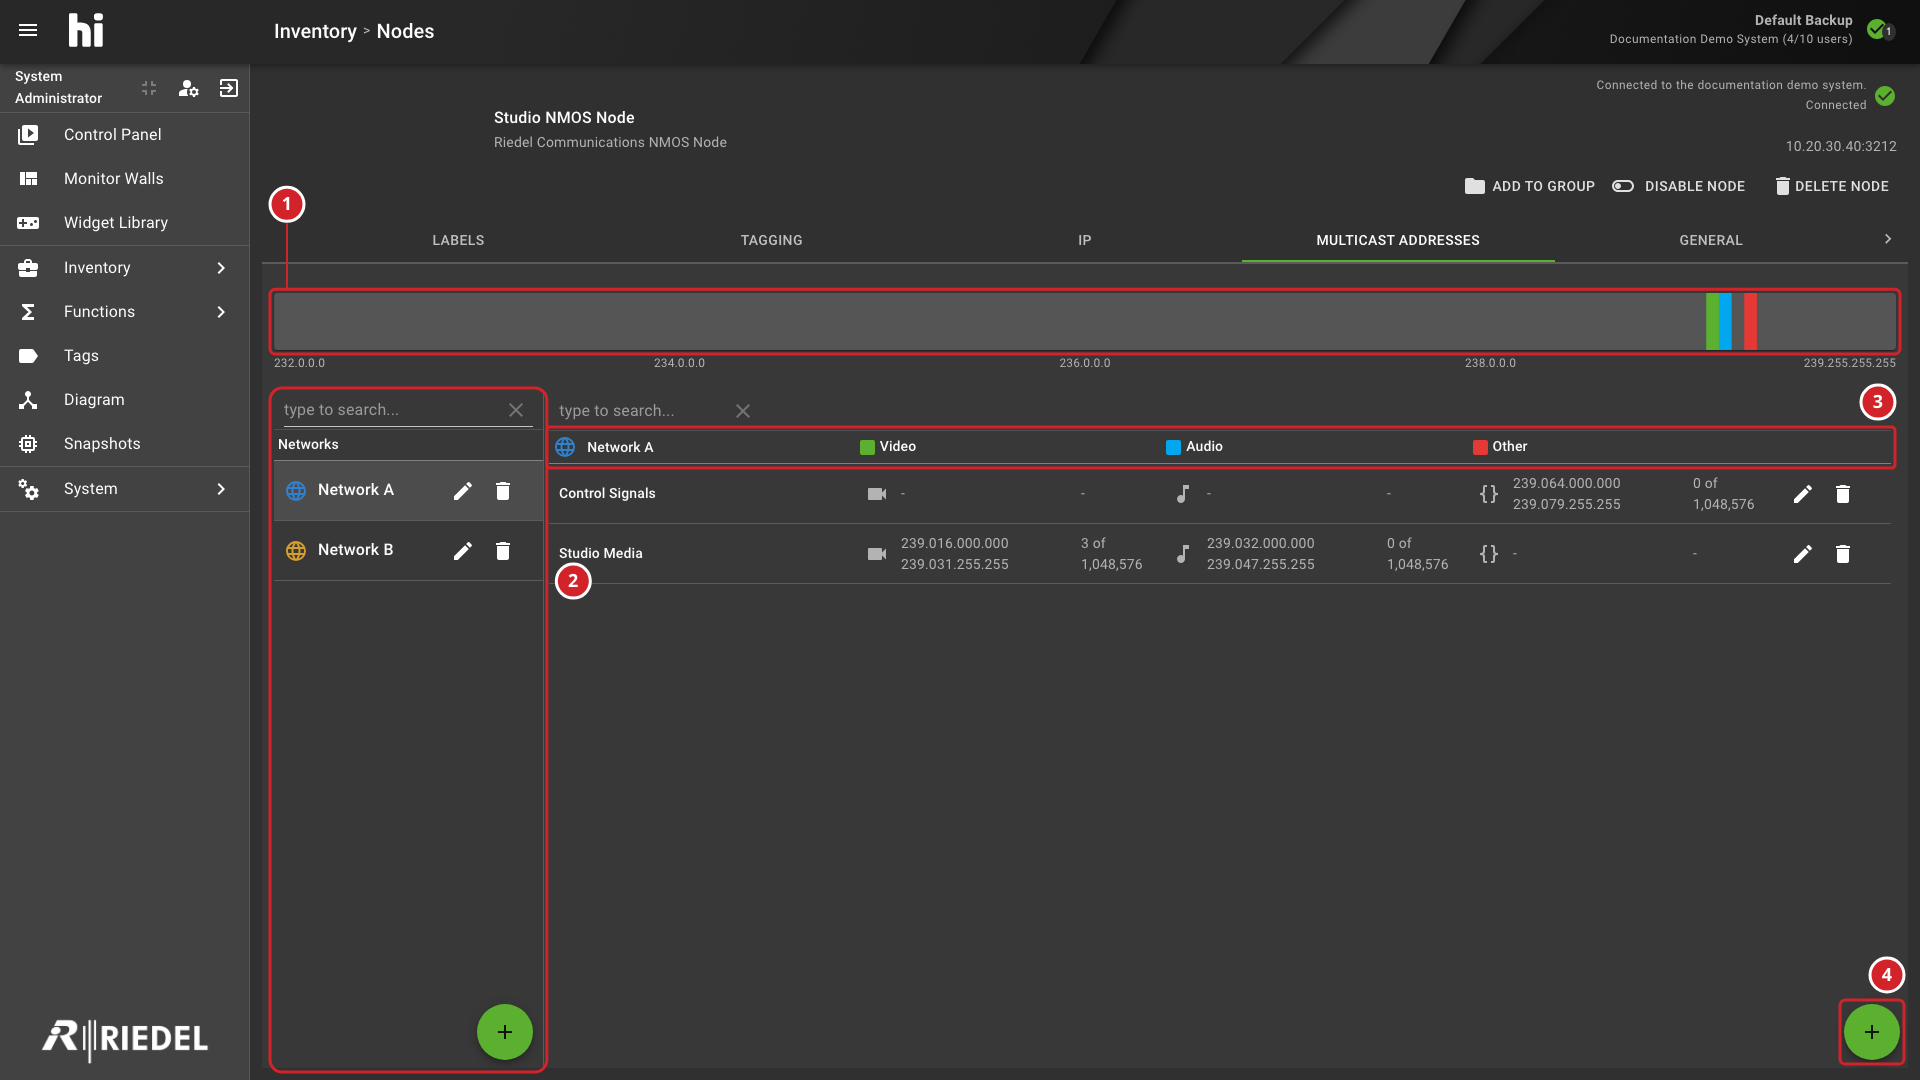The height and width of the screenshot is (1080, 1920).
Task: Edit the Studio Media range
Action: click(1802, 554)
